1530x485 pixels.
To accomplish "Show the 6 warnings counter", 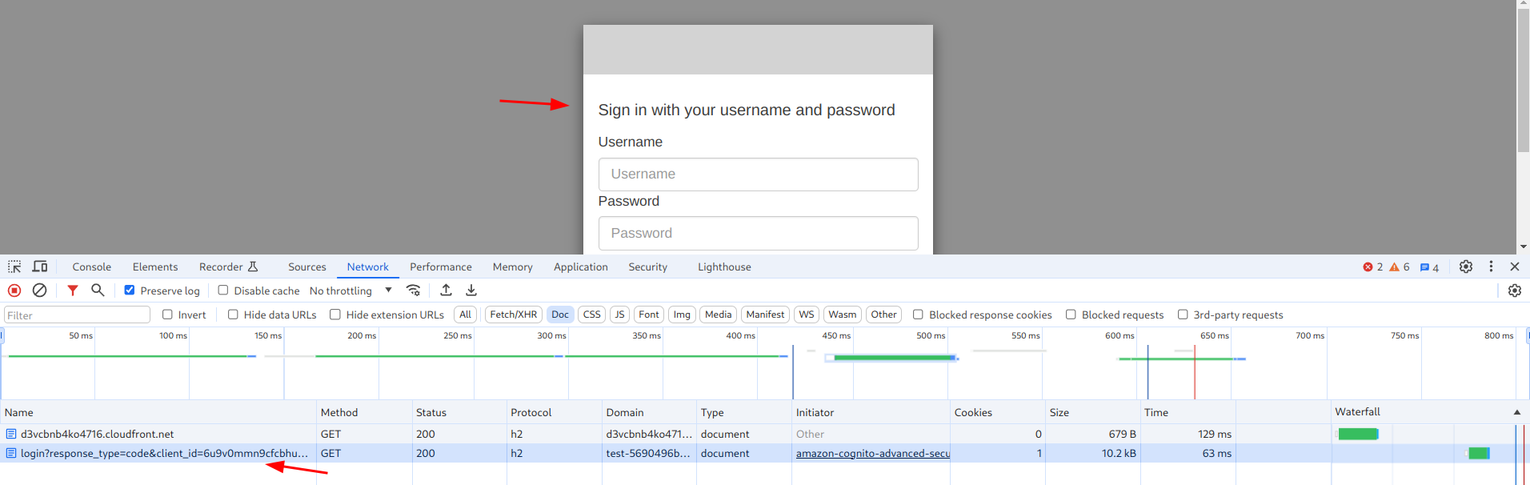I will tap(1400, 267).
